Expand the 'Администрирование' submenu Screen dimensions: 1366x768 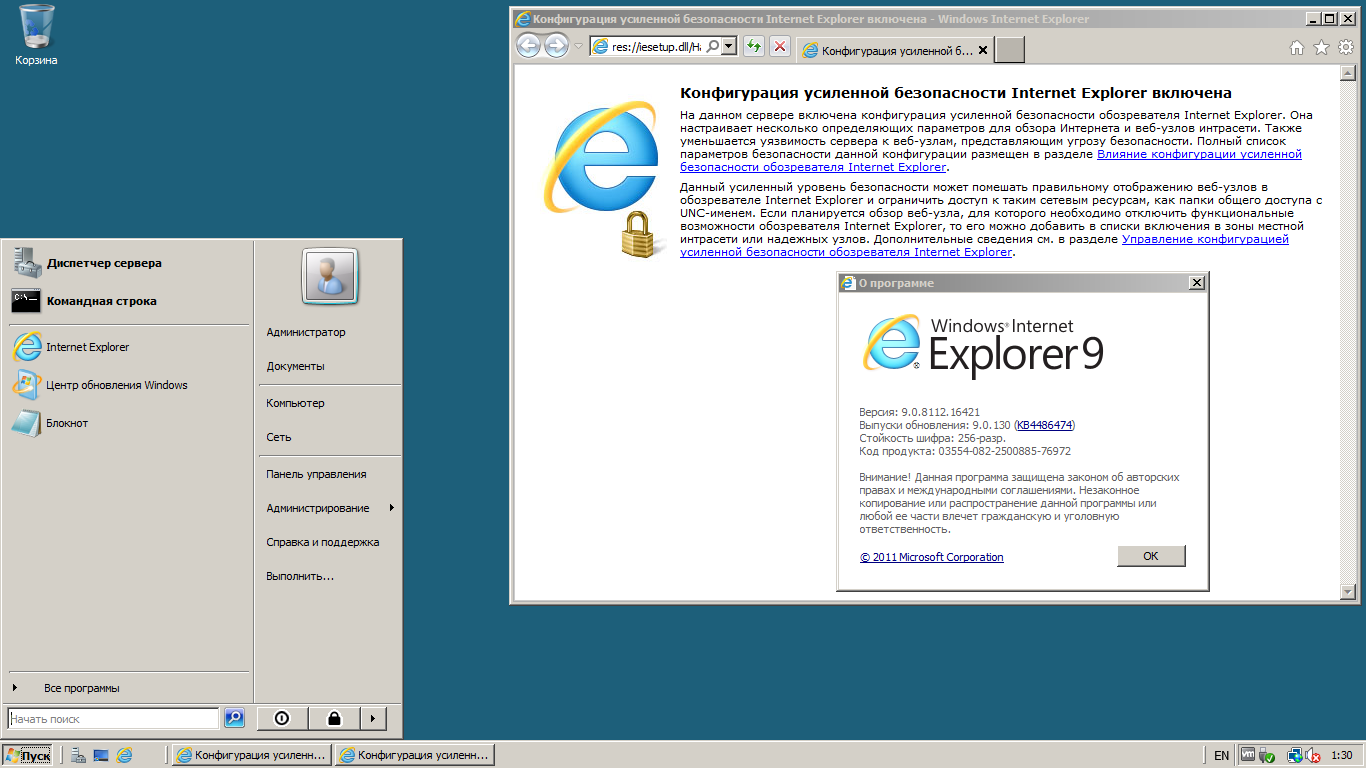point(329,508)
